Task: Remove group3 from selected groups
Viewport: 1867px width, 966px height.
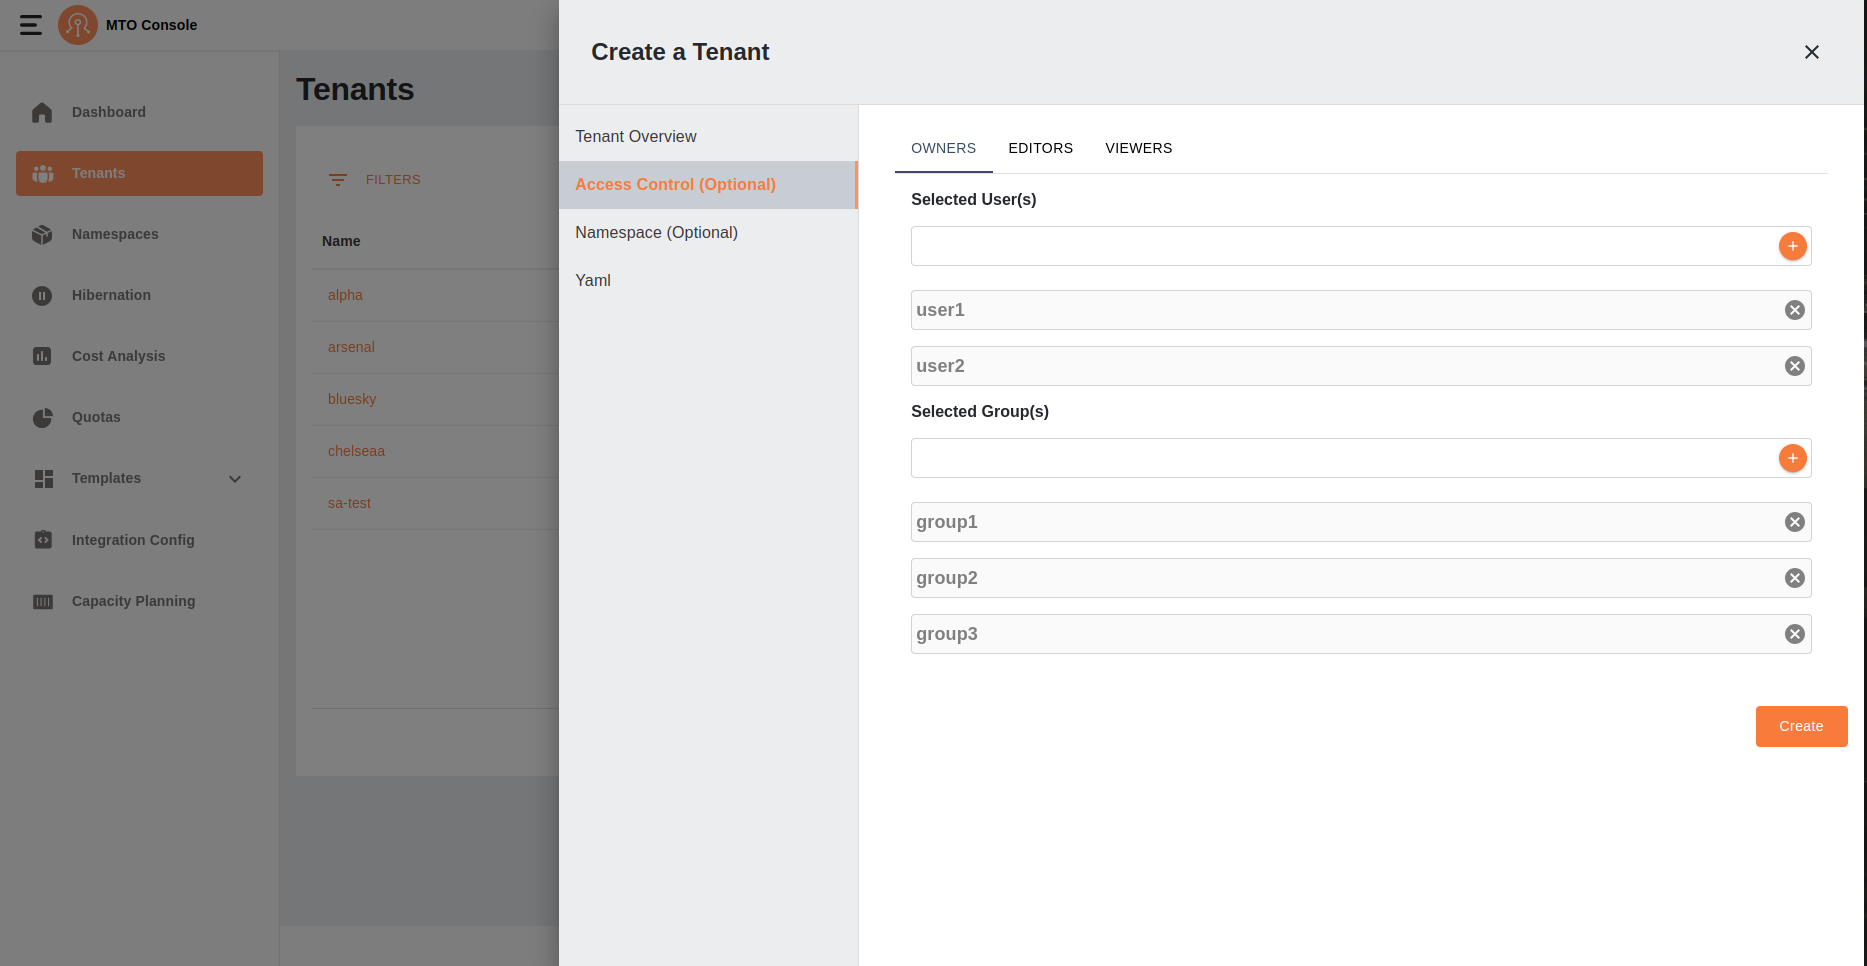Action: point(1794,634)
